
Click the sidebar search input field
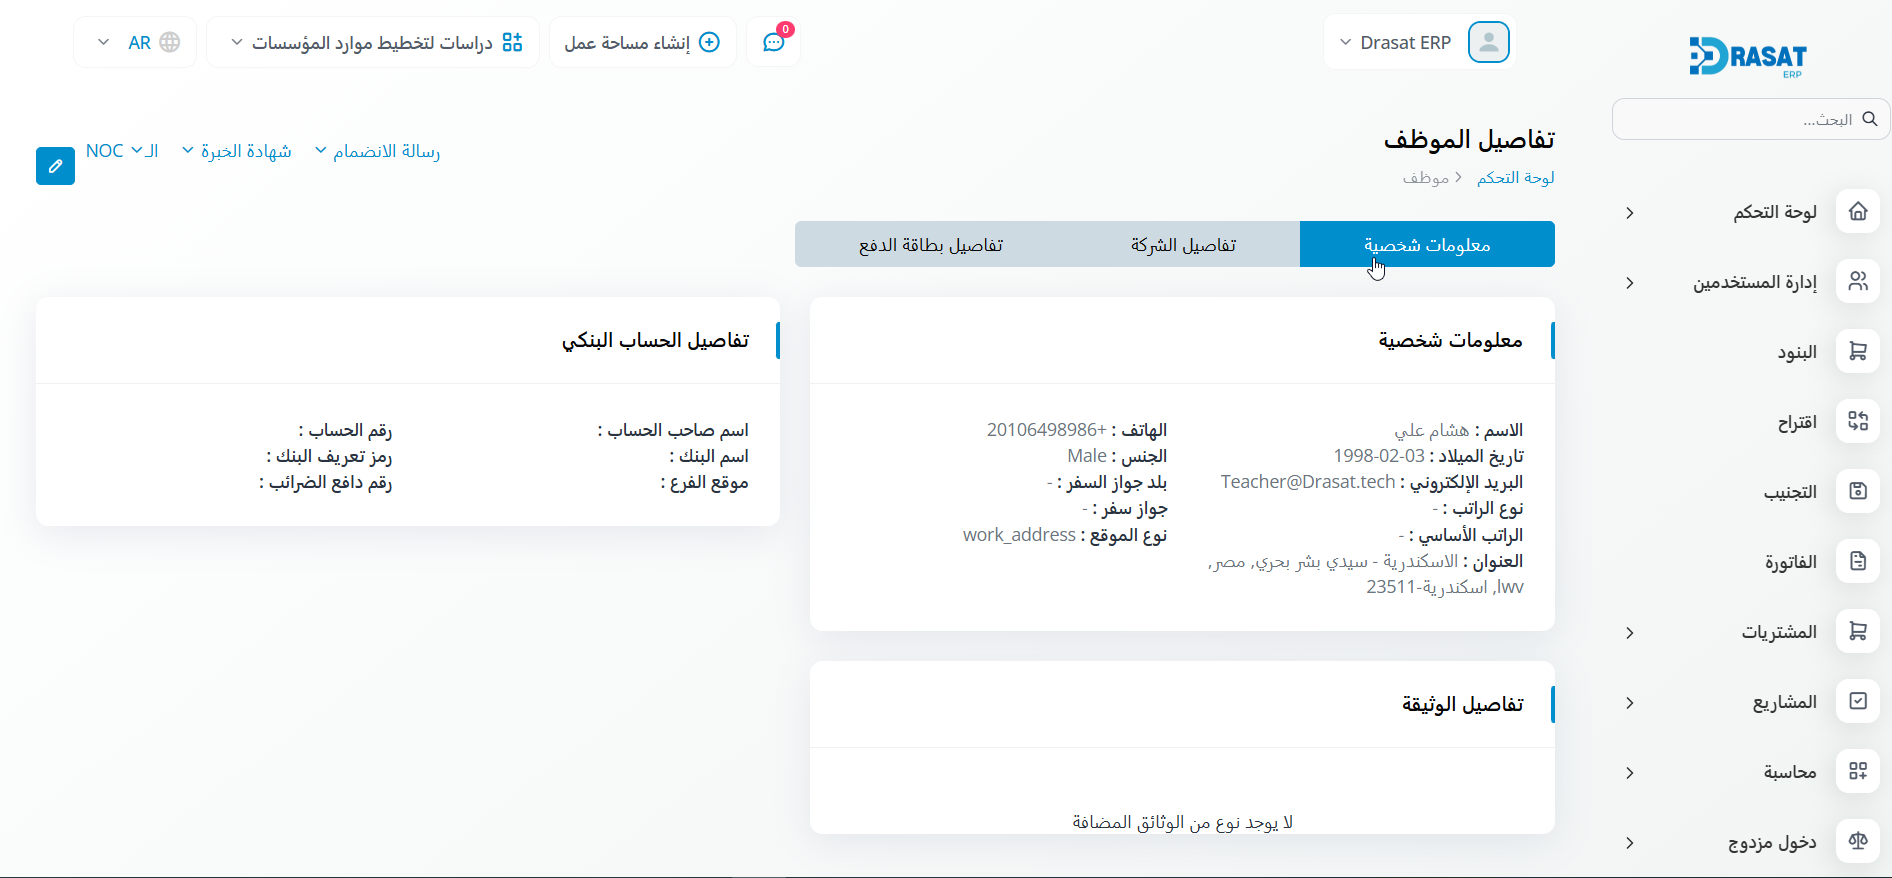[1740, 119]
